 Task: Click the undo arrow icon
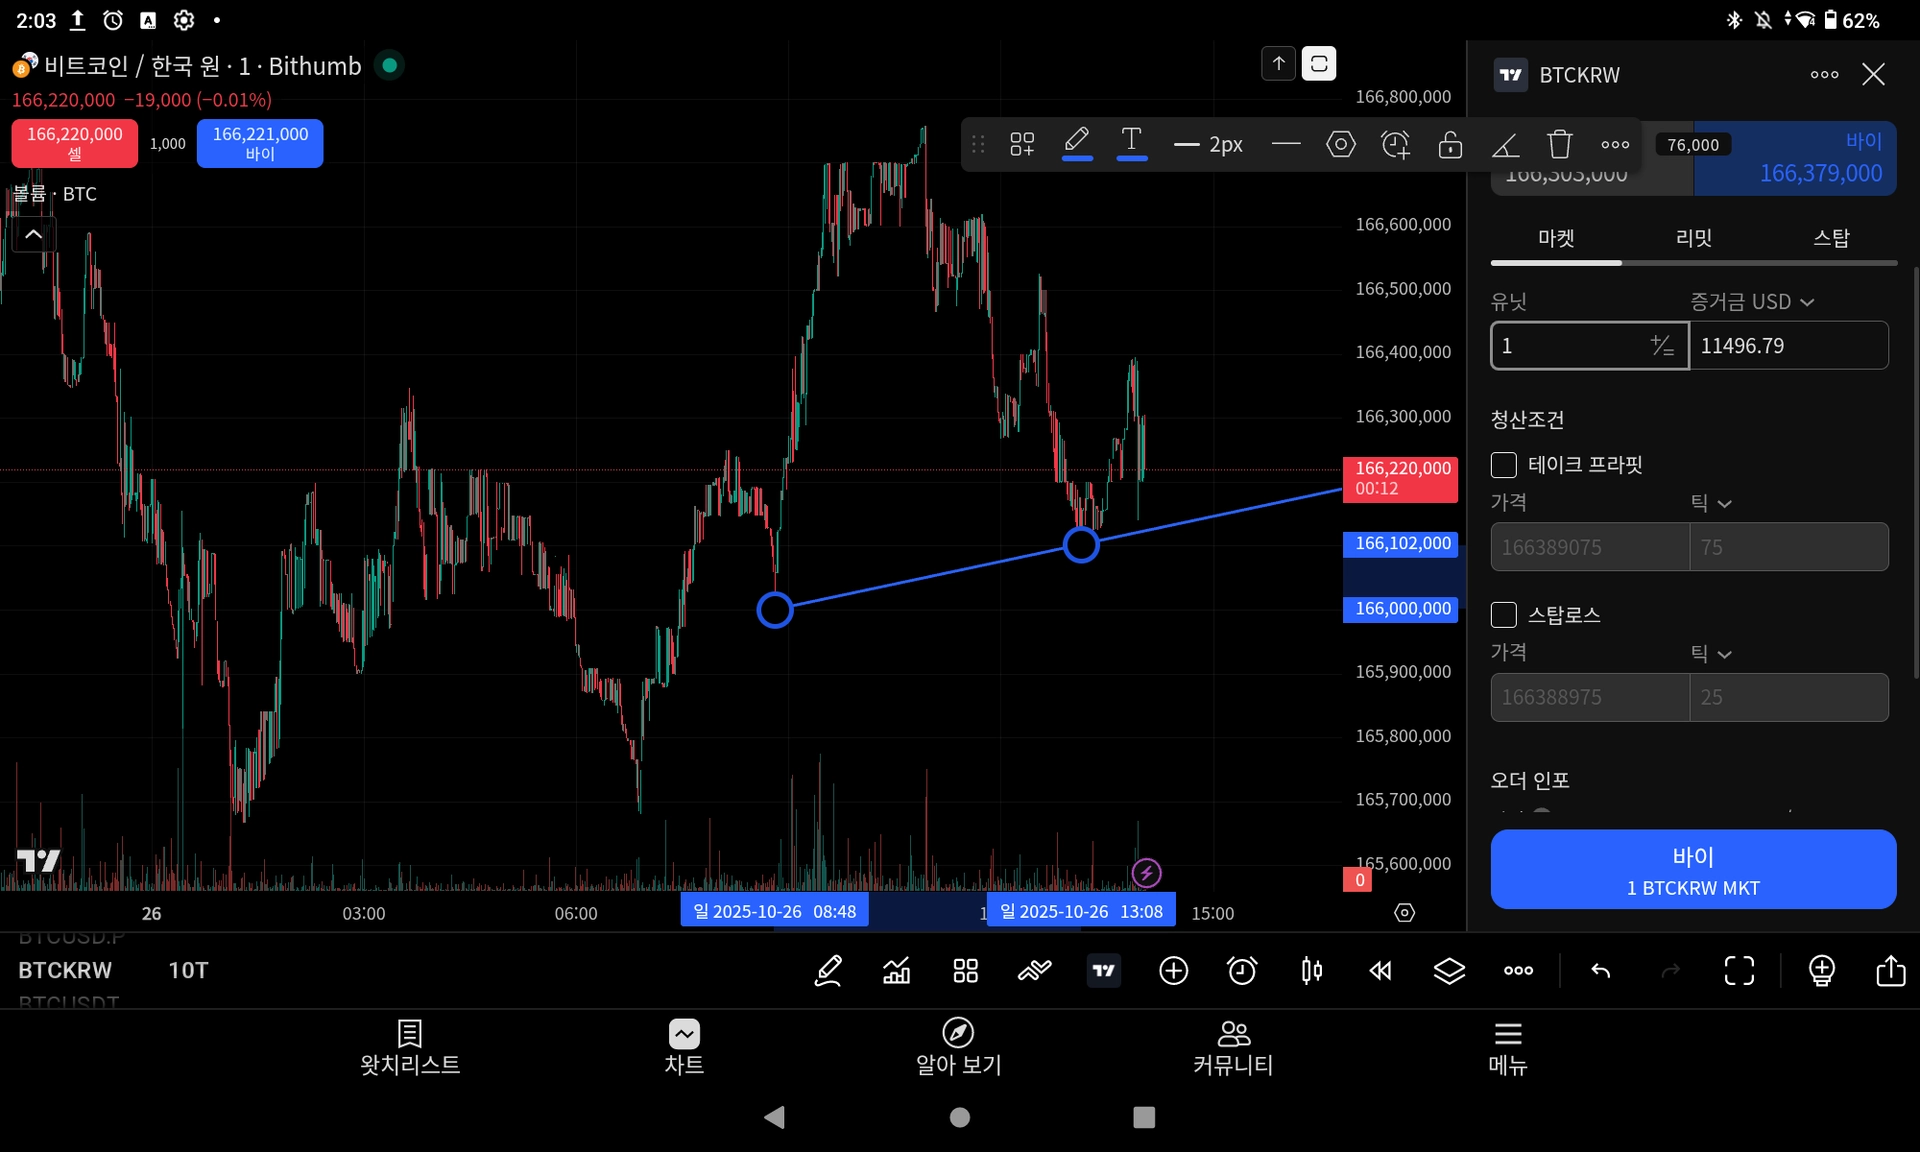[1600, 970]
